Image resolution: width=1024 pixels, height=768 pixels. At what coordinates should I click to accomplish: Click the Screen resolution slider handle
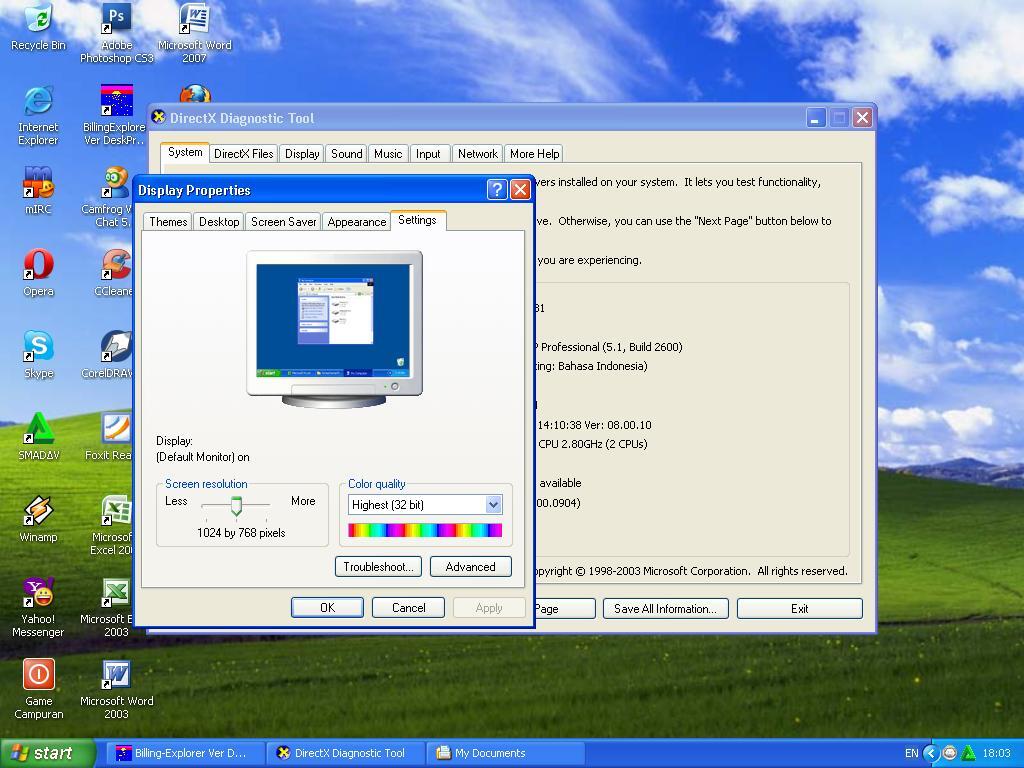(236, 505)
